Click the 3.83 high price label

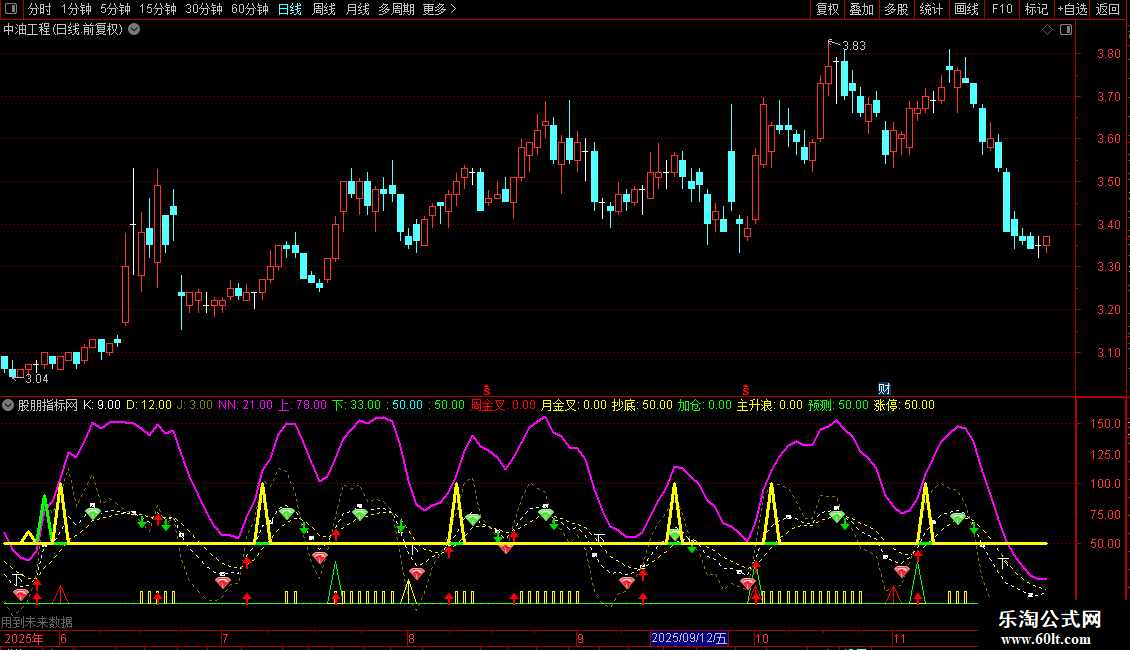(x=853, y=46)
